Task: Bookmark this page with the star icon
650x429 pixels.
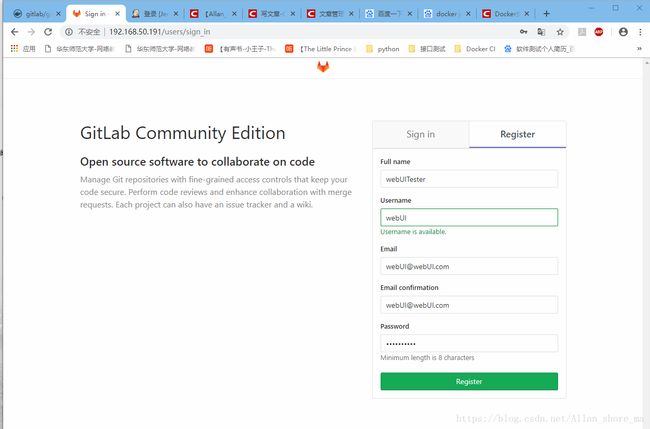Action: (x=560, y=32)
